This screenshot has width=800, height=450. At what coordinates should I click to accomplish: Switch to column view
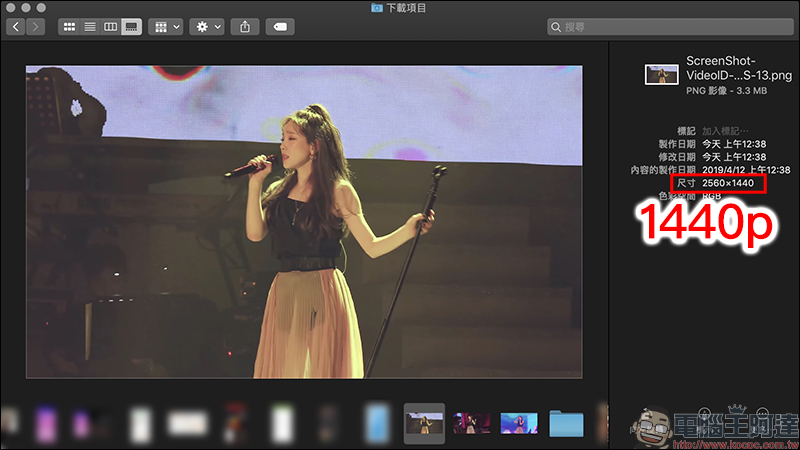pyautogui.click(x=111, y=26)
